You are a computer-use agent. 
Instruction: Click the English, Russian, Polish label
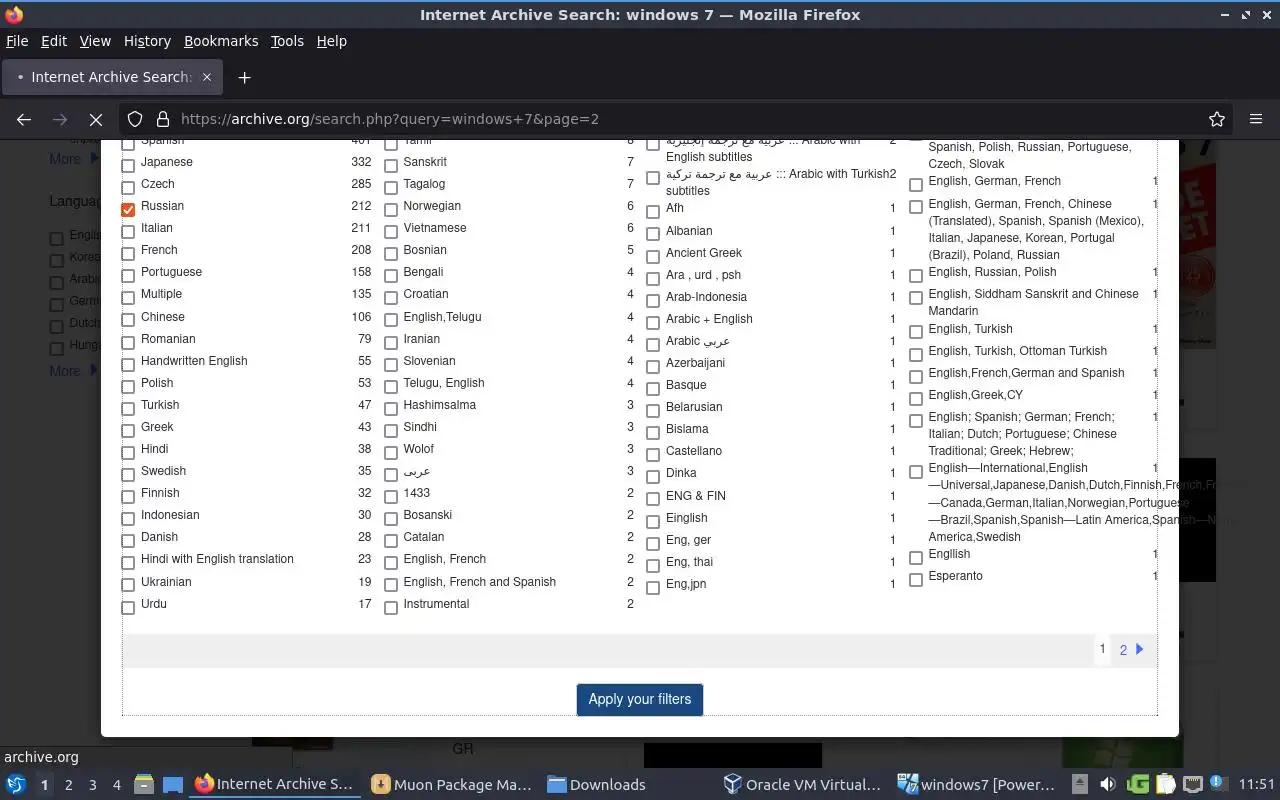coord(992,272)
